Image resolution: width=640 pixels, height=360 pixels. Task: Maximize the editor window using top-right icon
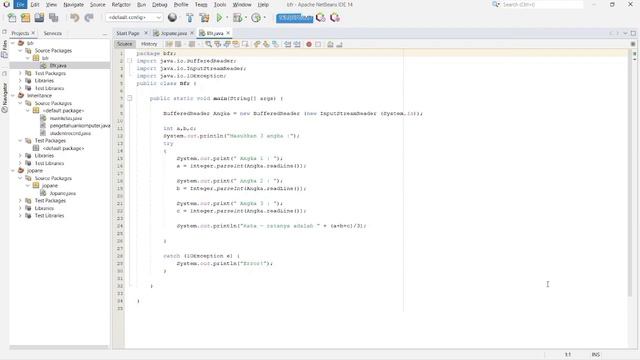[633, 33]
